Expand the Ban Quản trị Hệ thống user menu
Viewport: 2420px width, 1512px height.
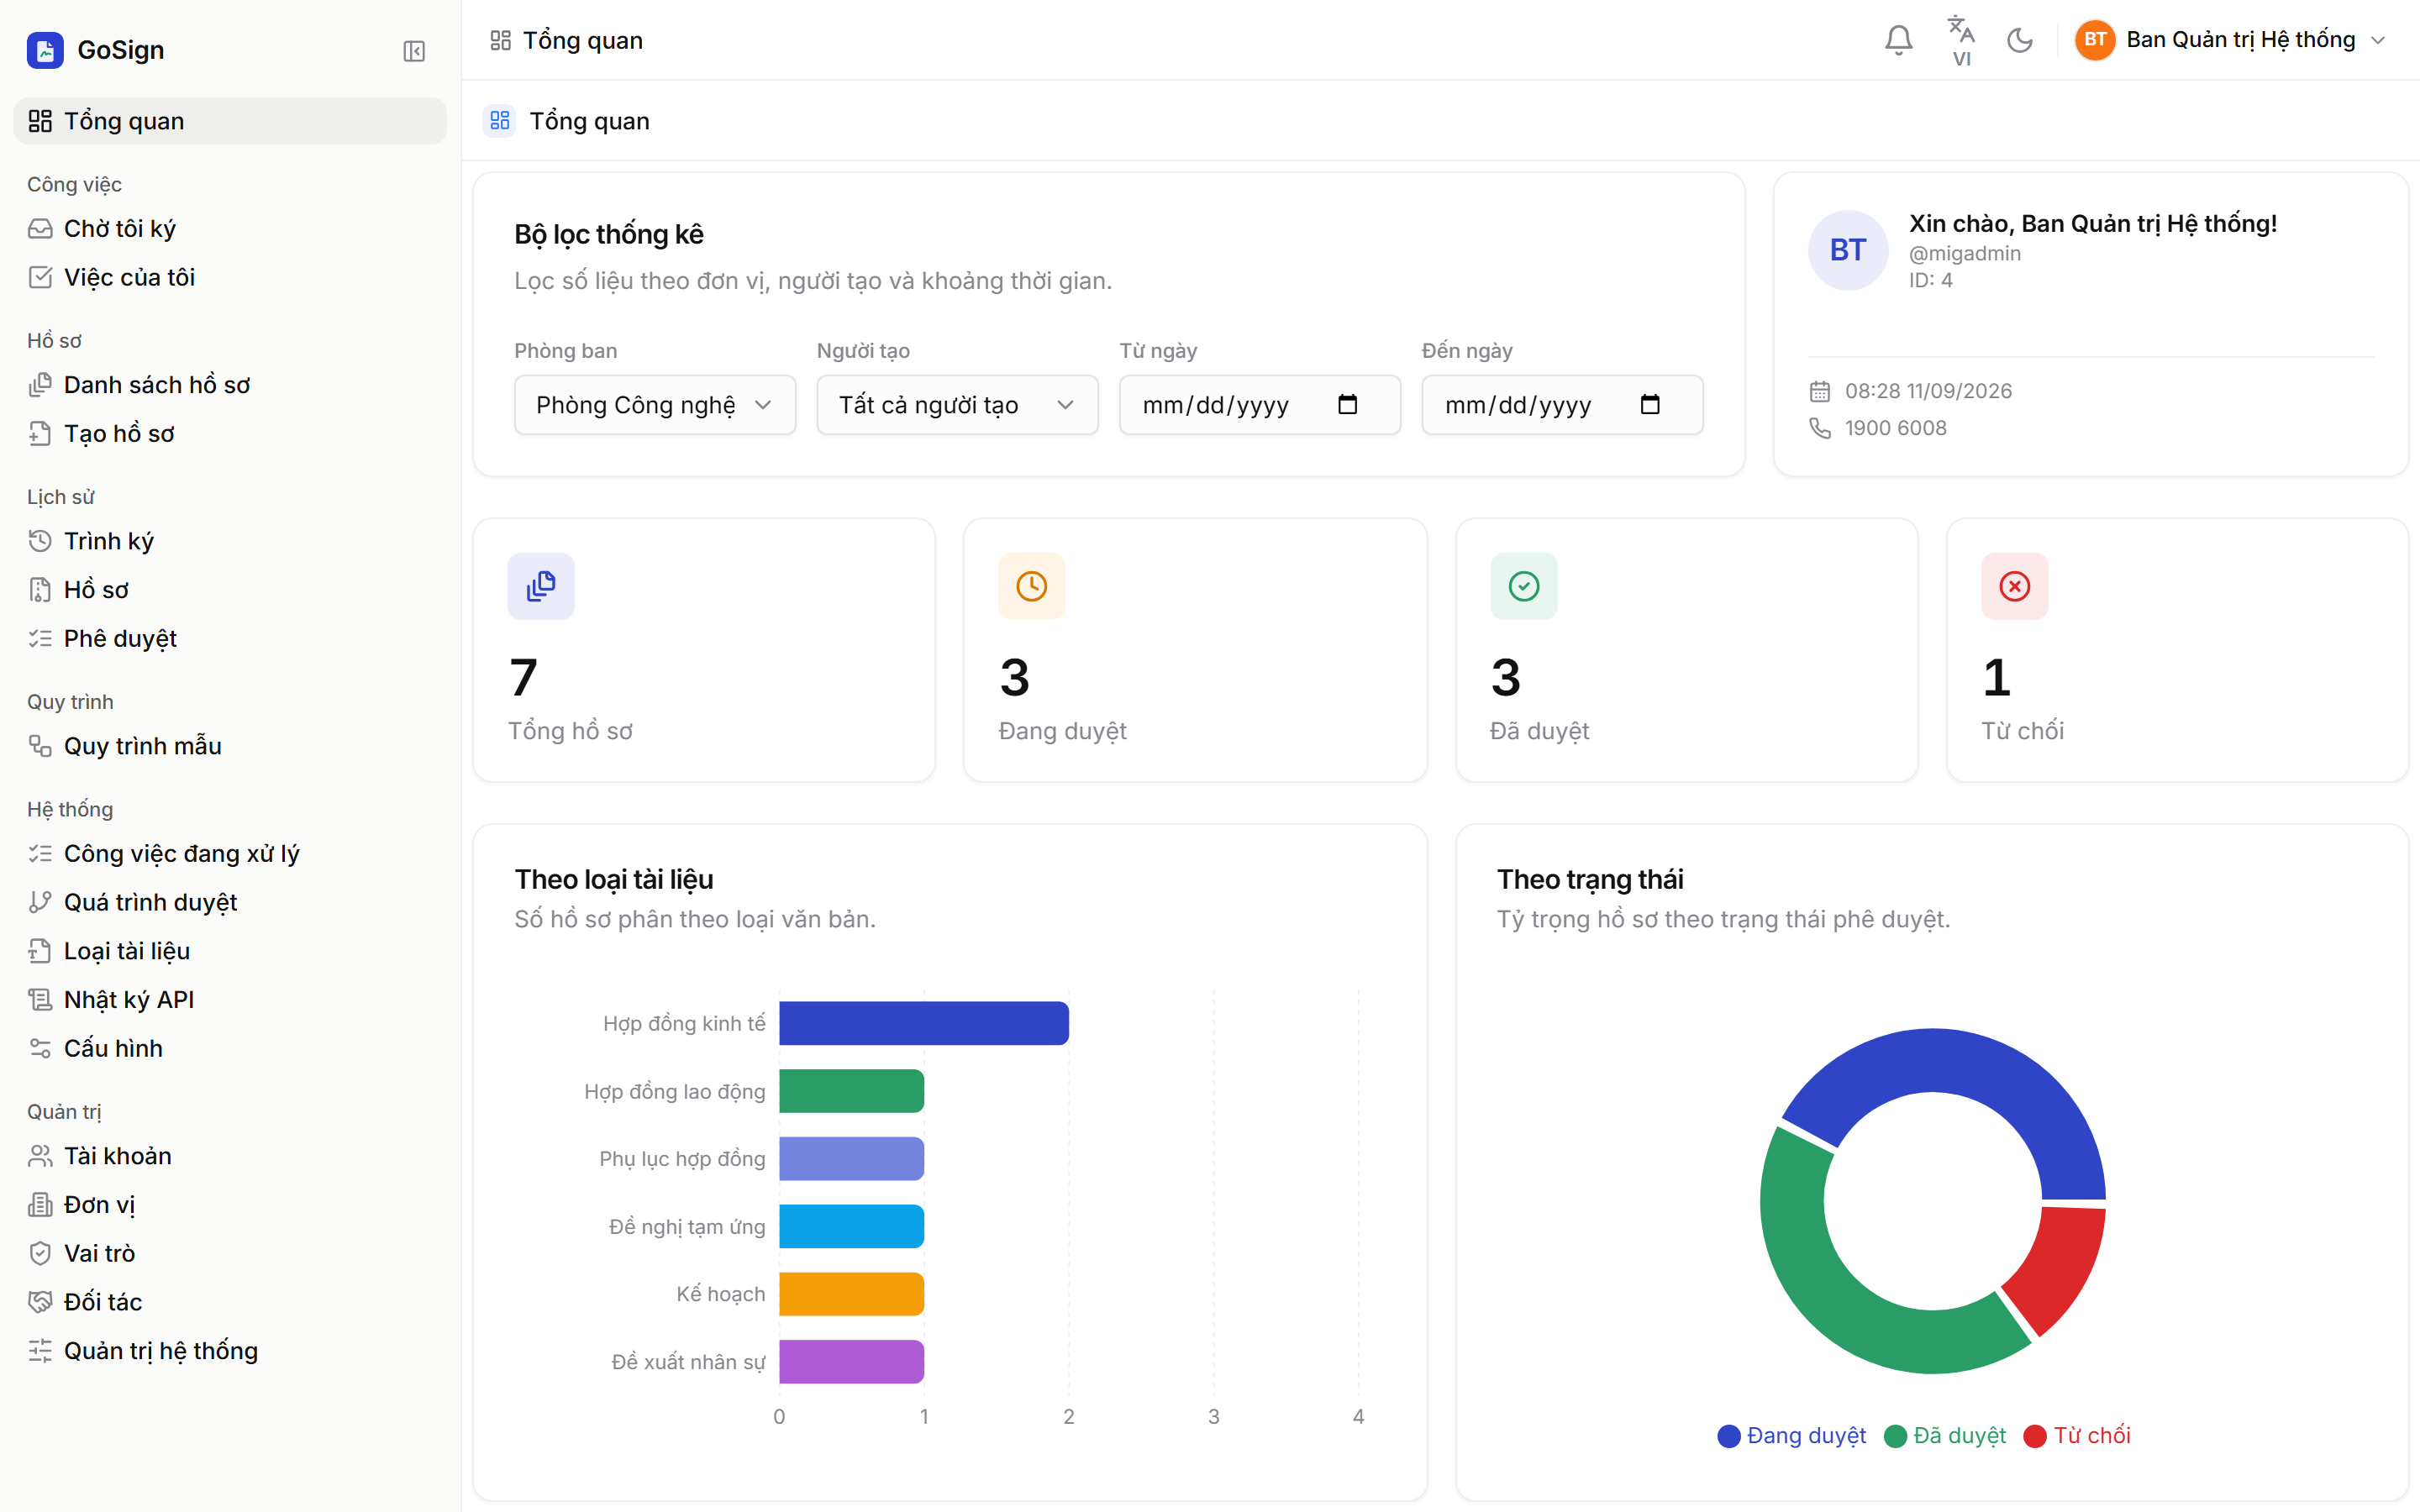point(2232,40)
